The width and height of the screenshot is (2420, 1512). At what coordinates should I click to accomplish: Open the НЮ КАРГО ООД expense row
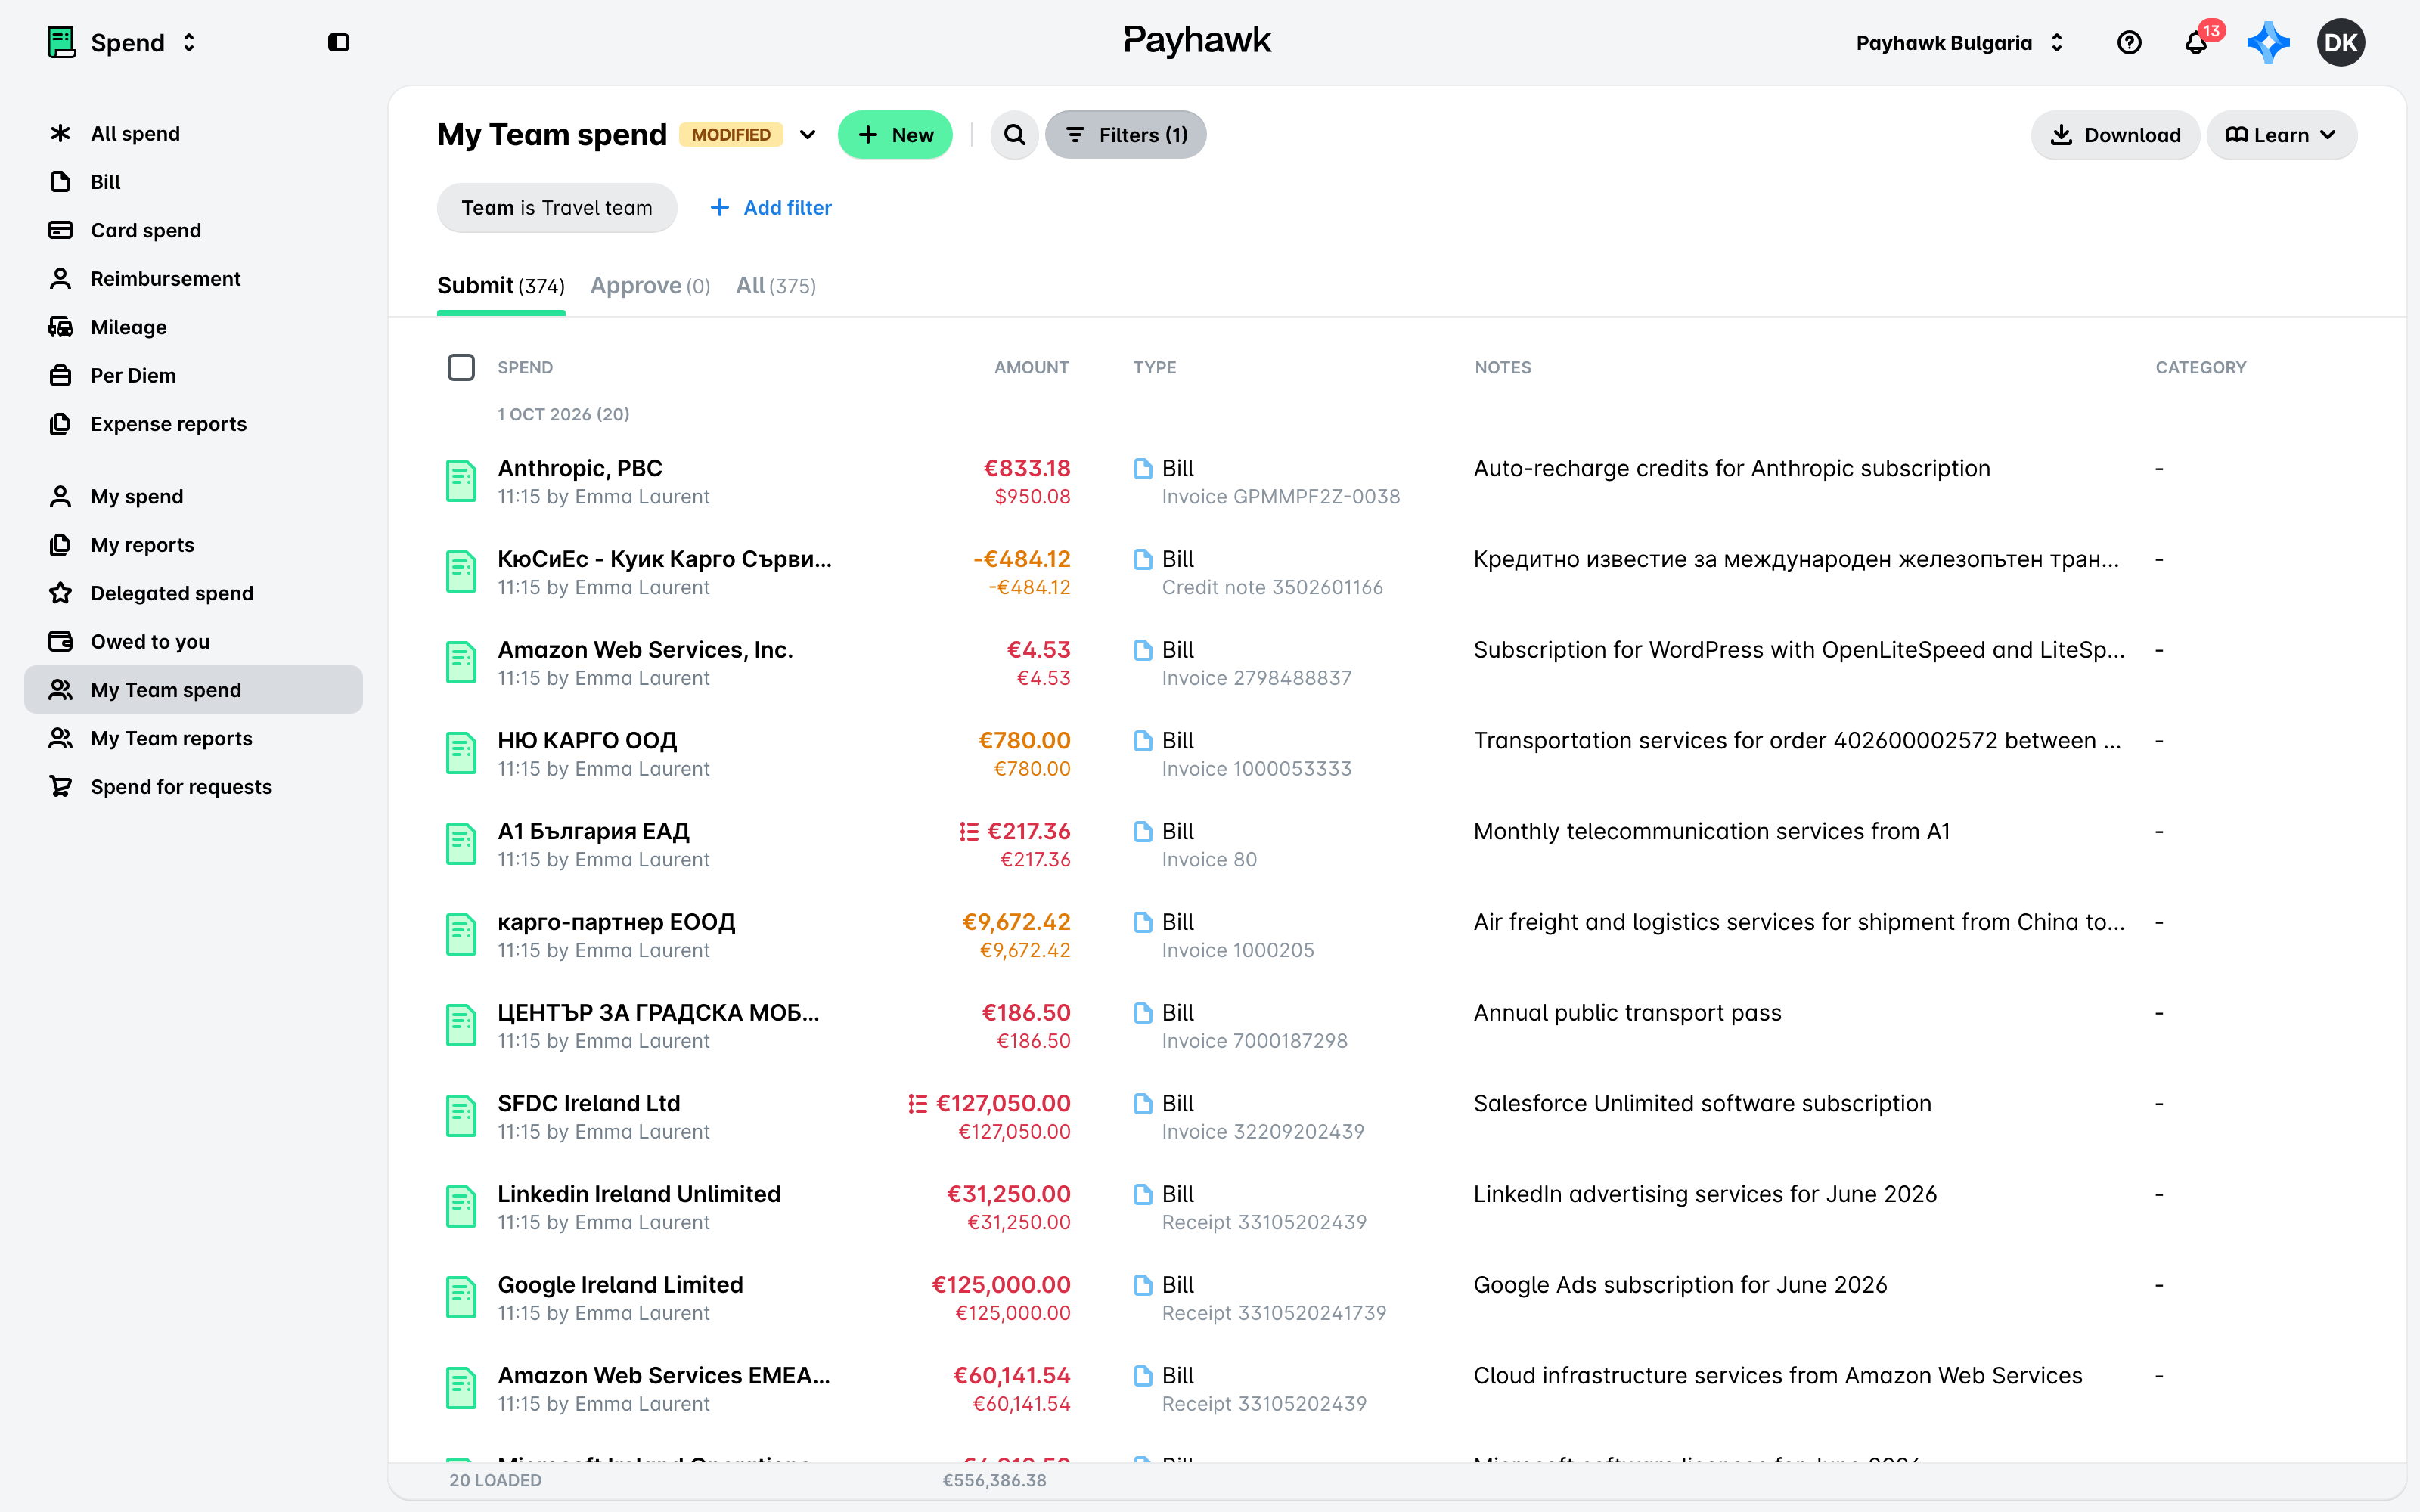point(1396,754)
